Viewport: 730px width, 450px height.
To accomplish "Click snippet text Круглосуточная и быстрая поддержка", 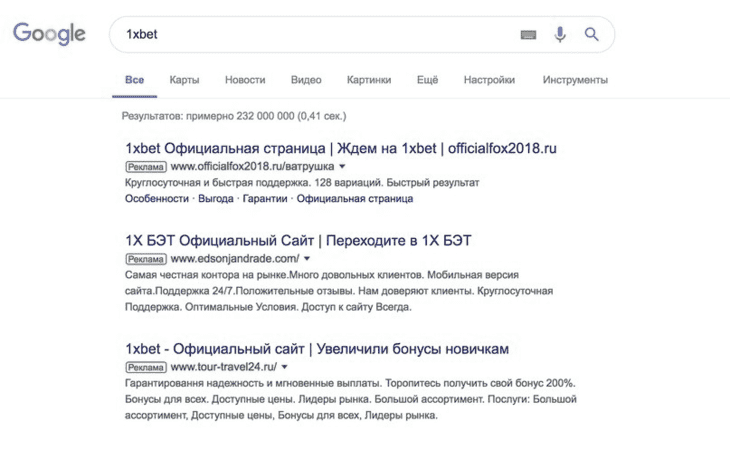I will pyautogui.click(x=216, y=182).
